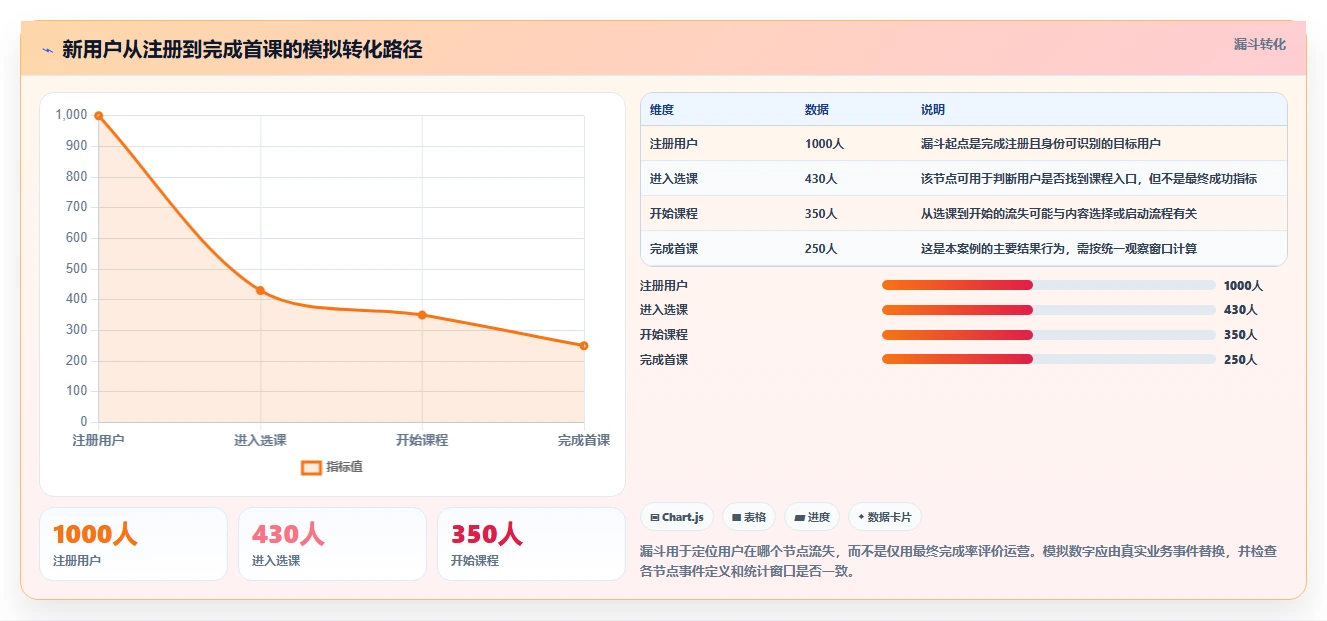
Task: Click the 1000人 value beside the progress bar
Action: pos(1244,286)
